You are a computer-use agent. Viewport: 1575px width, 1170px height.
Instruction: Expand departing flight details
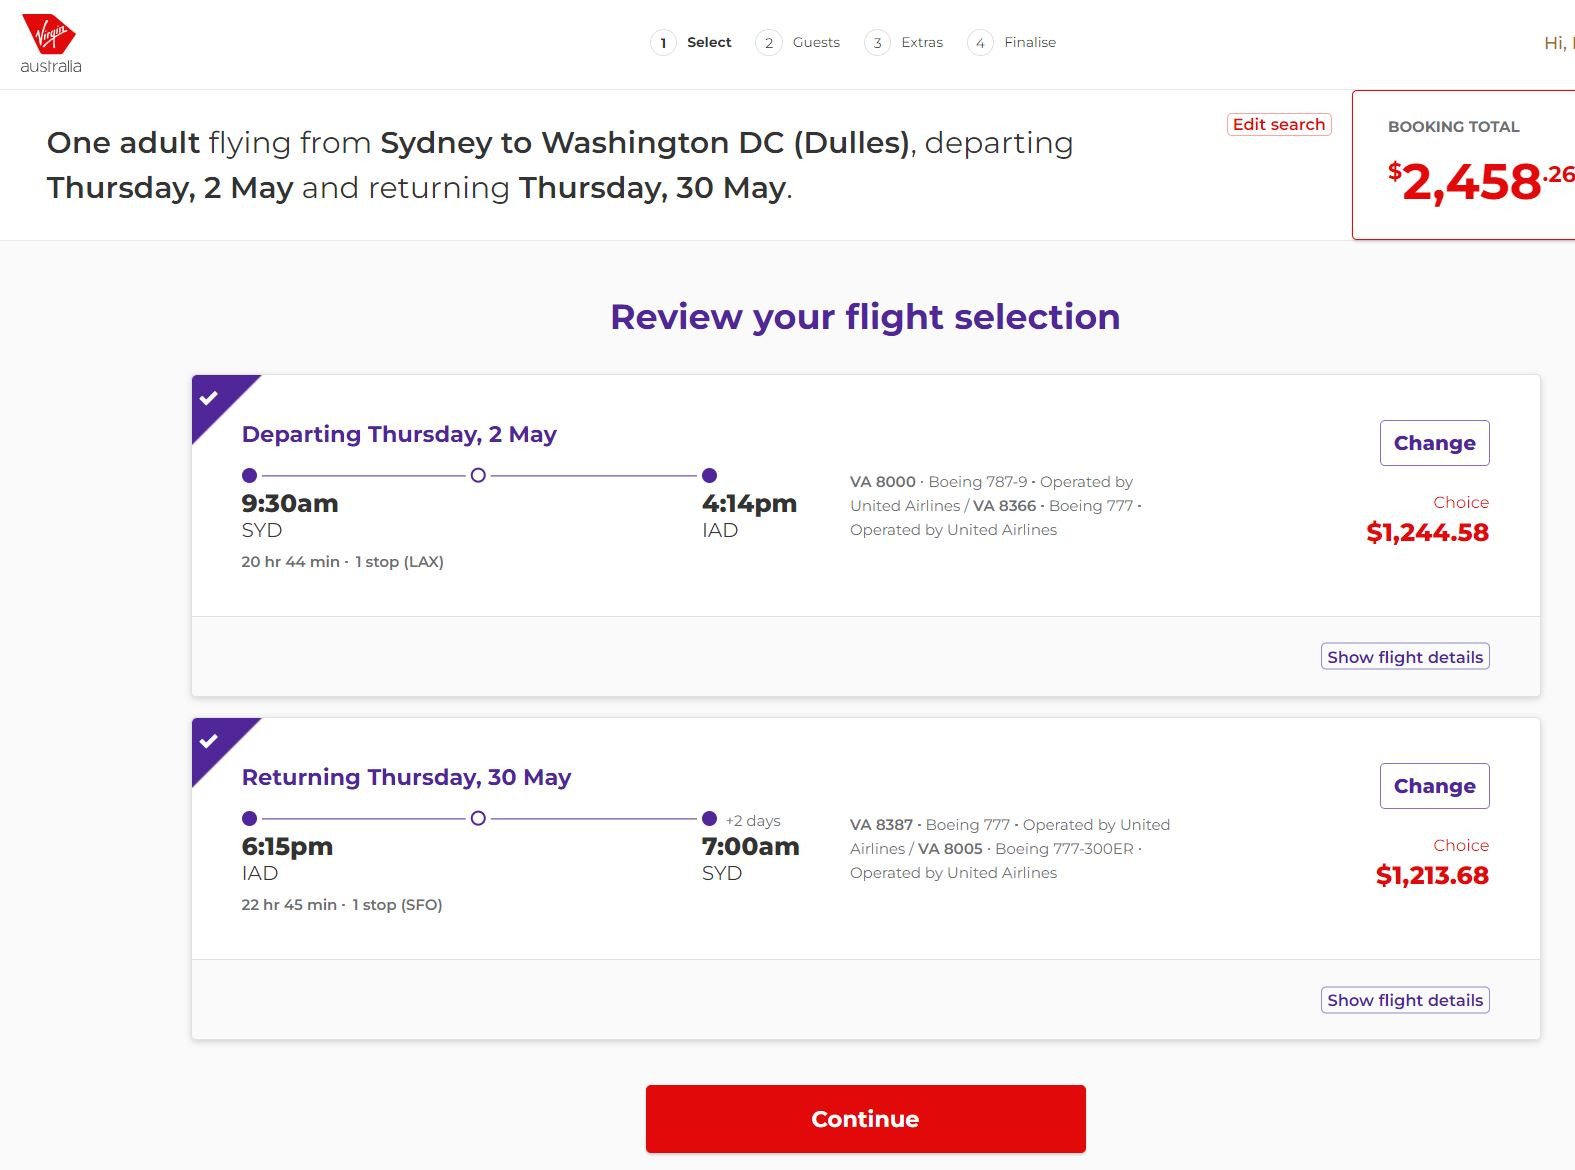(x=1404, y=657)
